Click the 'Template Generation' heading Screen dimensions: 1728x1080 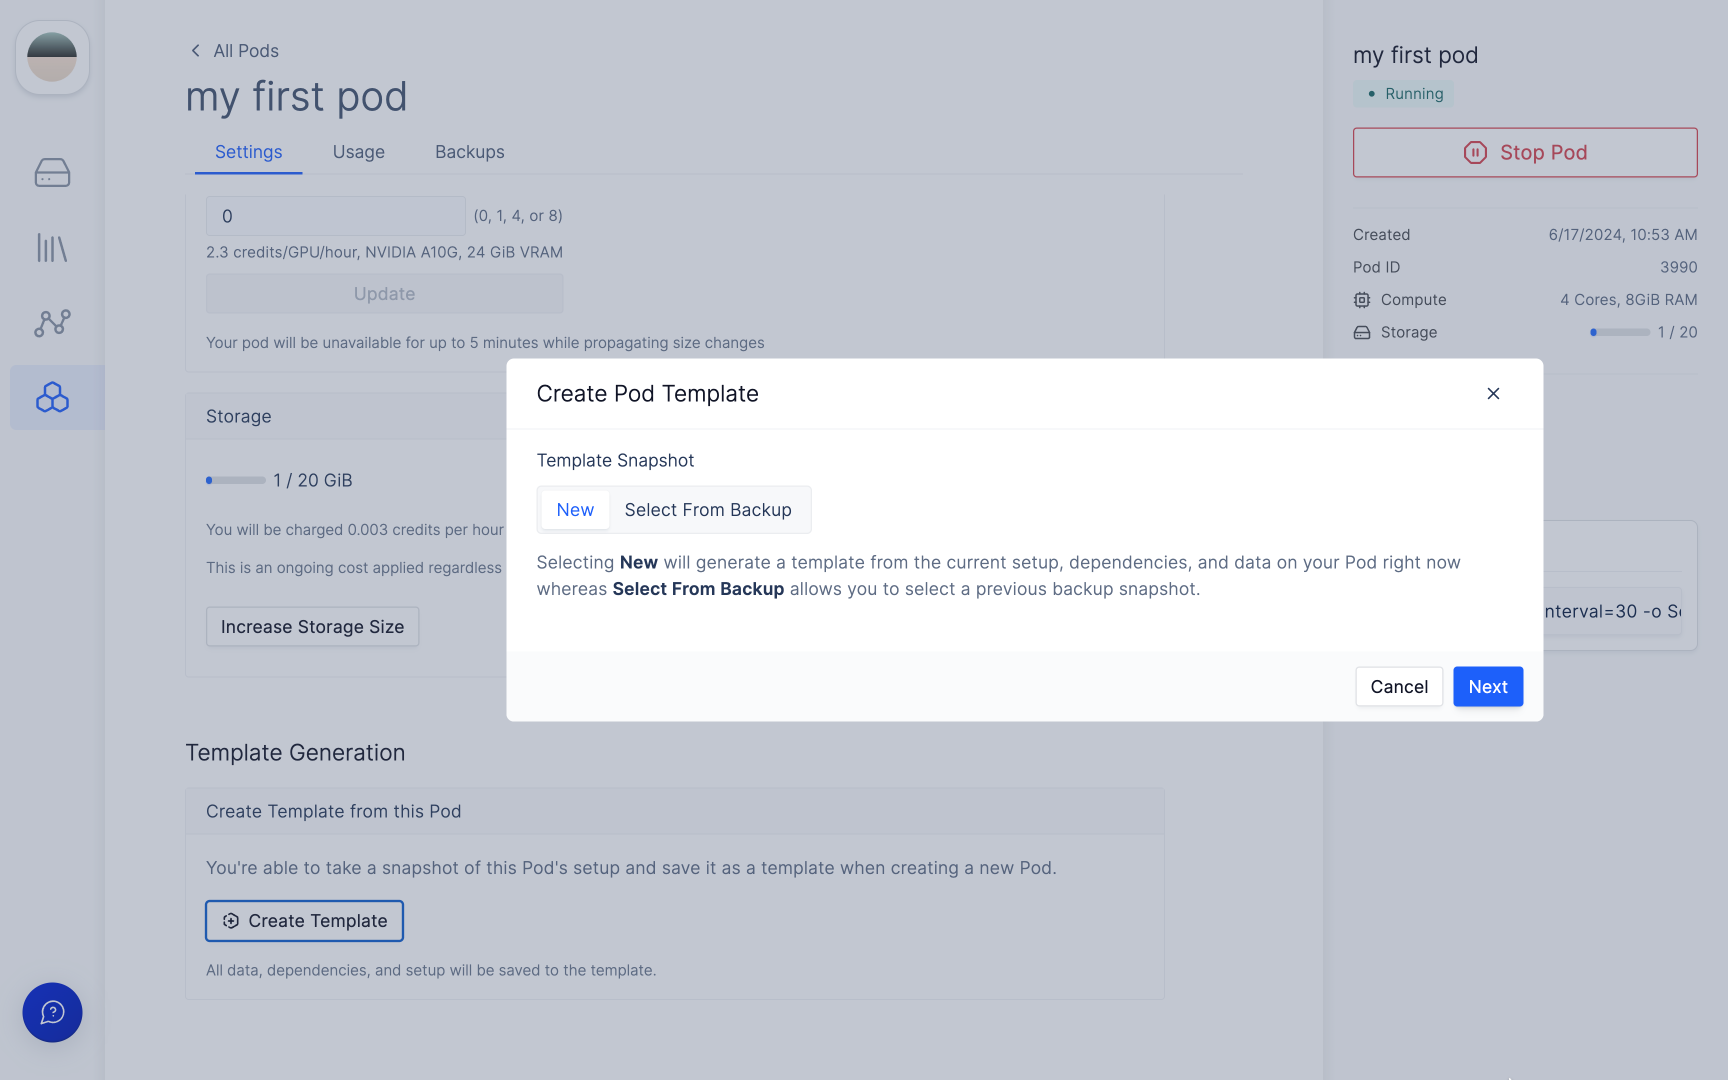295,753
